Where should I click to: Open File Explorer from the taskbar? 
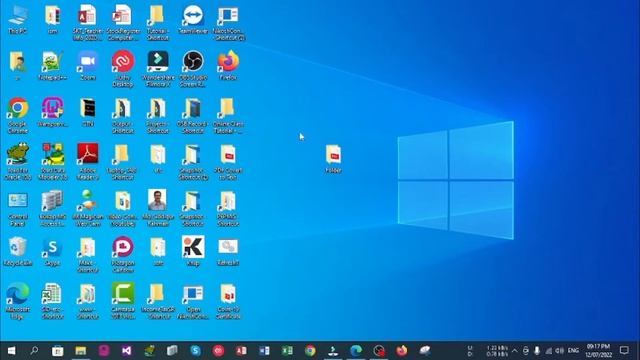click(x=80, y=350)
